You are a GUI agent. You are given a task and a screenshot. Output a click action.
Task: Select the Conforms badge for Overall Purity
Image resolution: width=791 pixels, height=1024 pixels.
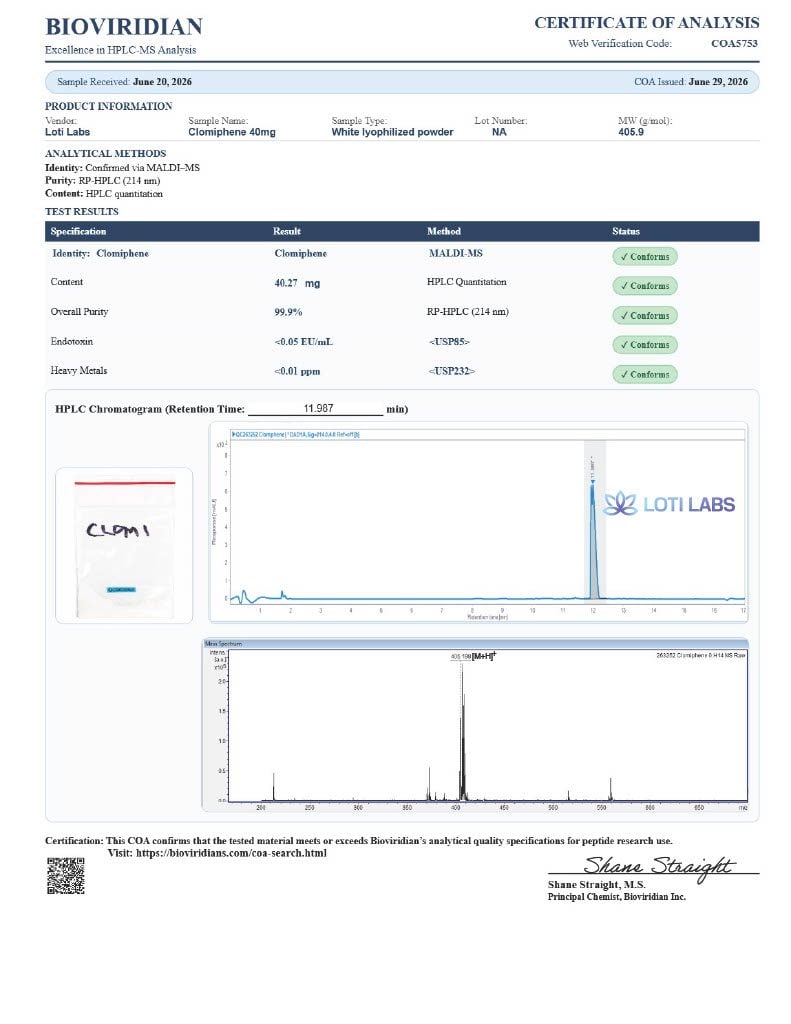click(645, 315)
